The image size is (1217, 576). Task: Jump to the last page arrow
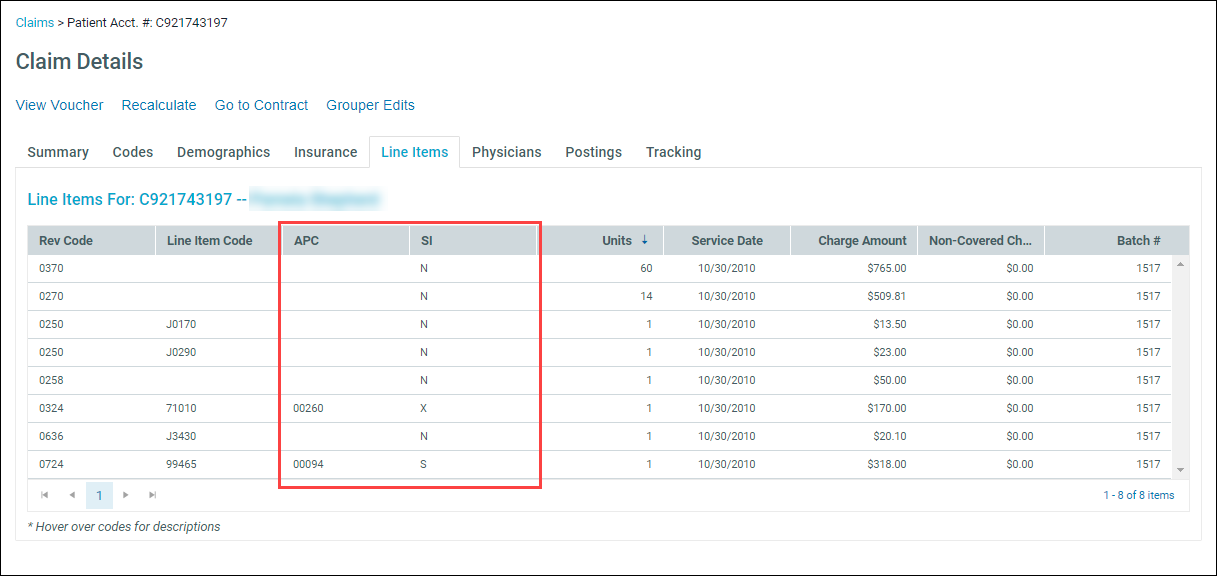point(152,494)
